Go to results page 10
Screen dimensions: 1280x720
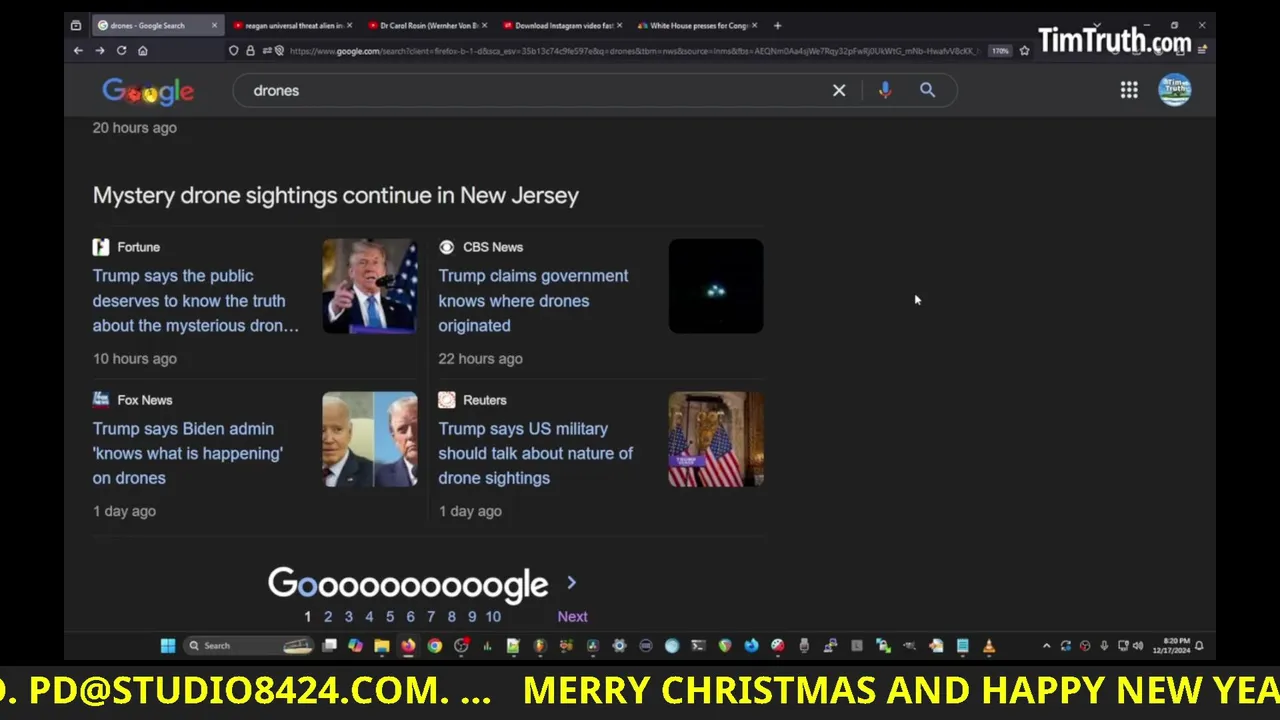[x=493, y=616]
